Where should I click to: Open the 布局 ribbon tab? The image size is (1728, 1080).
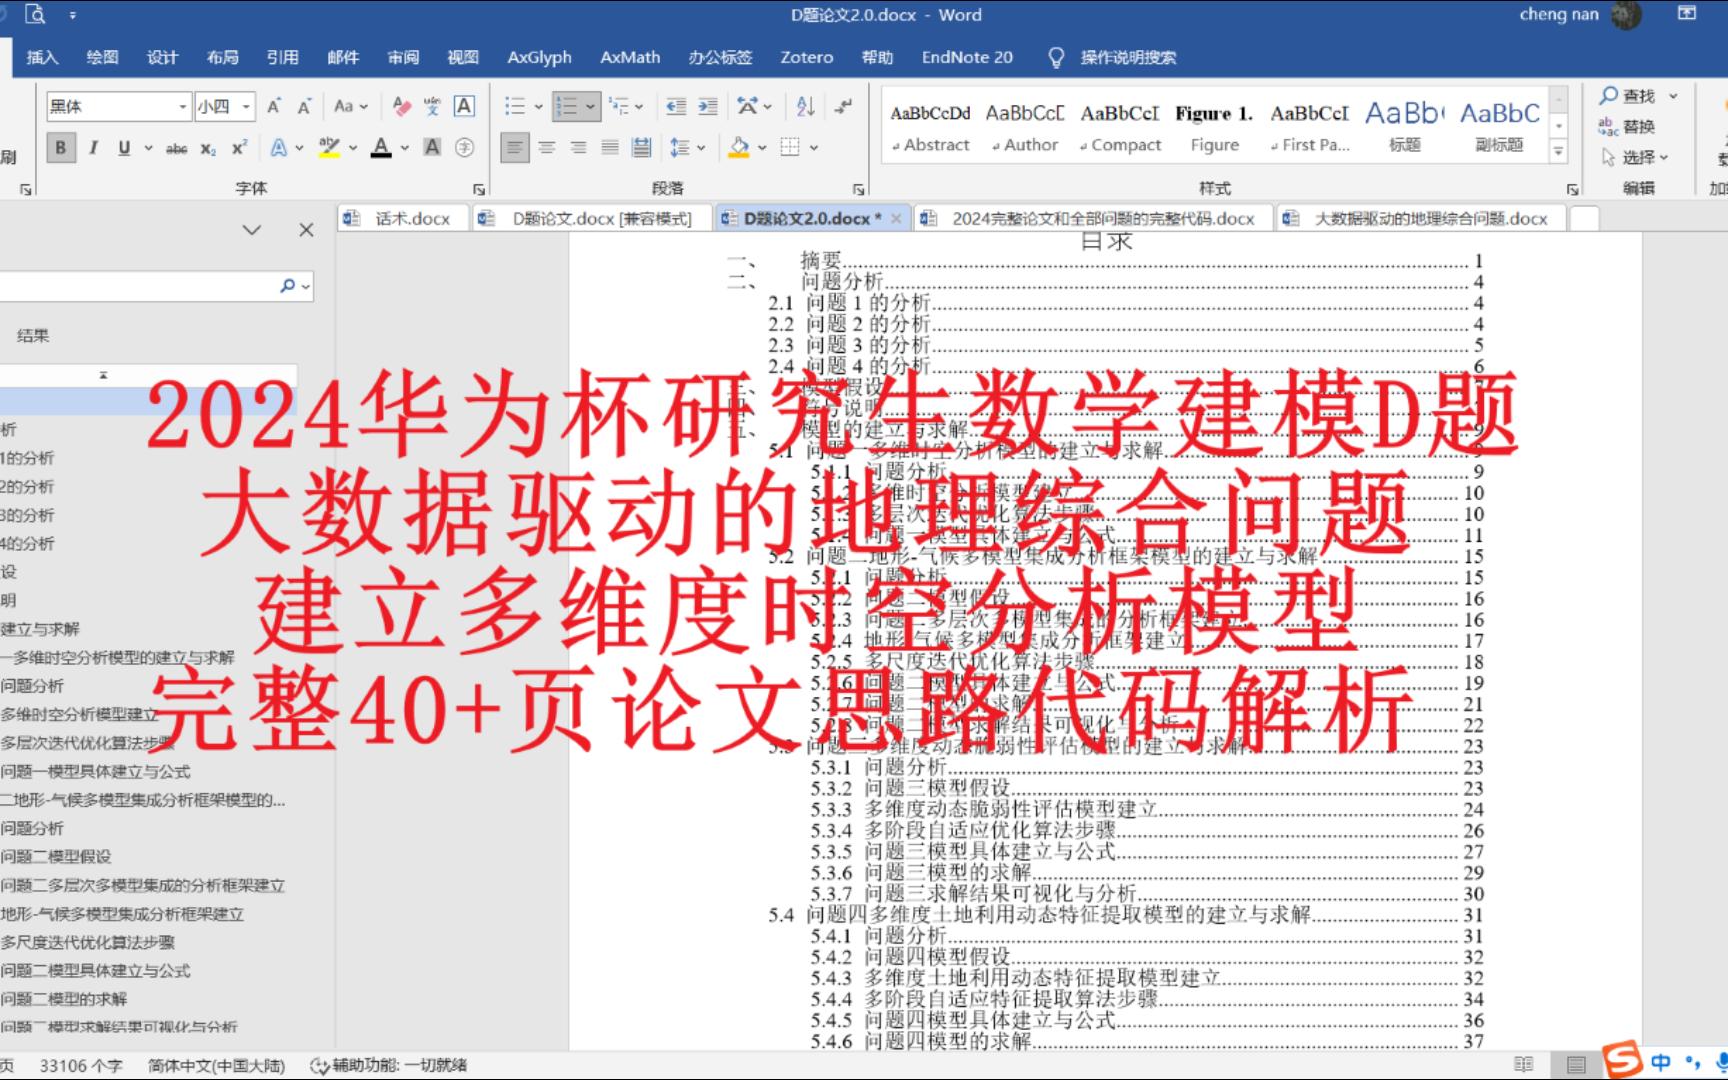pos(223,57)
